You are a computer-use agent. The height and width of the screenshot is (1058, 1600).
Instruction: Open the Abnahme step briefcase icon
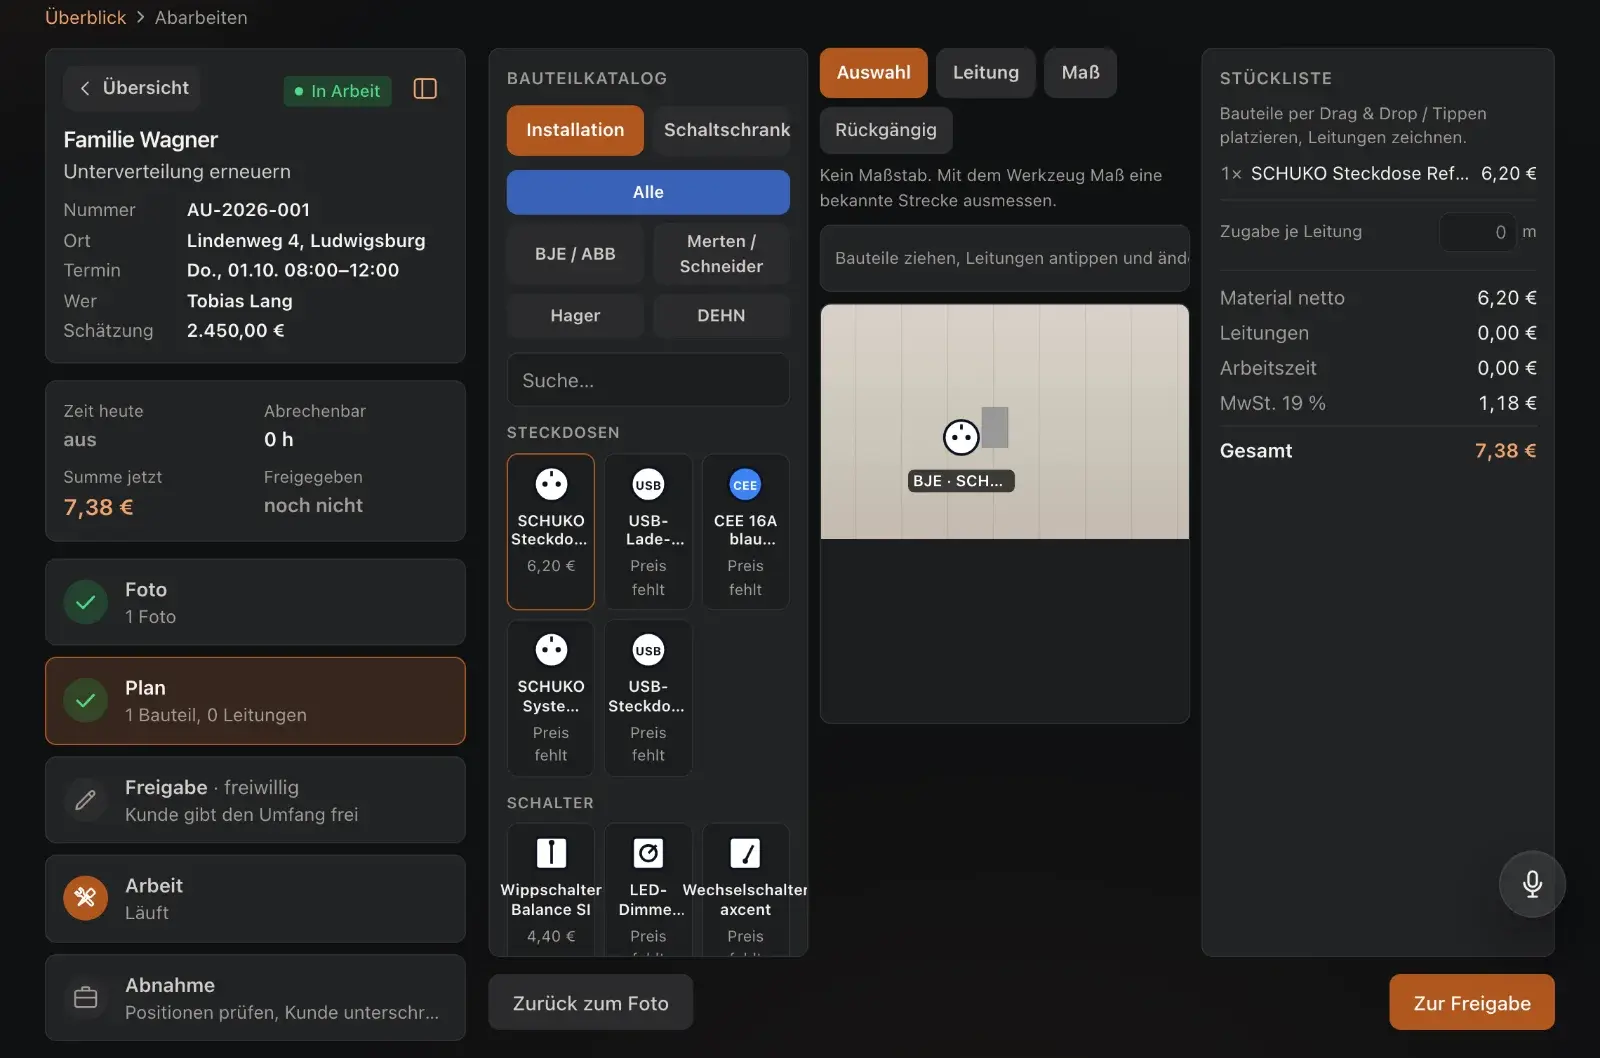(x=86, y=998)
